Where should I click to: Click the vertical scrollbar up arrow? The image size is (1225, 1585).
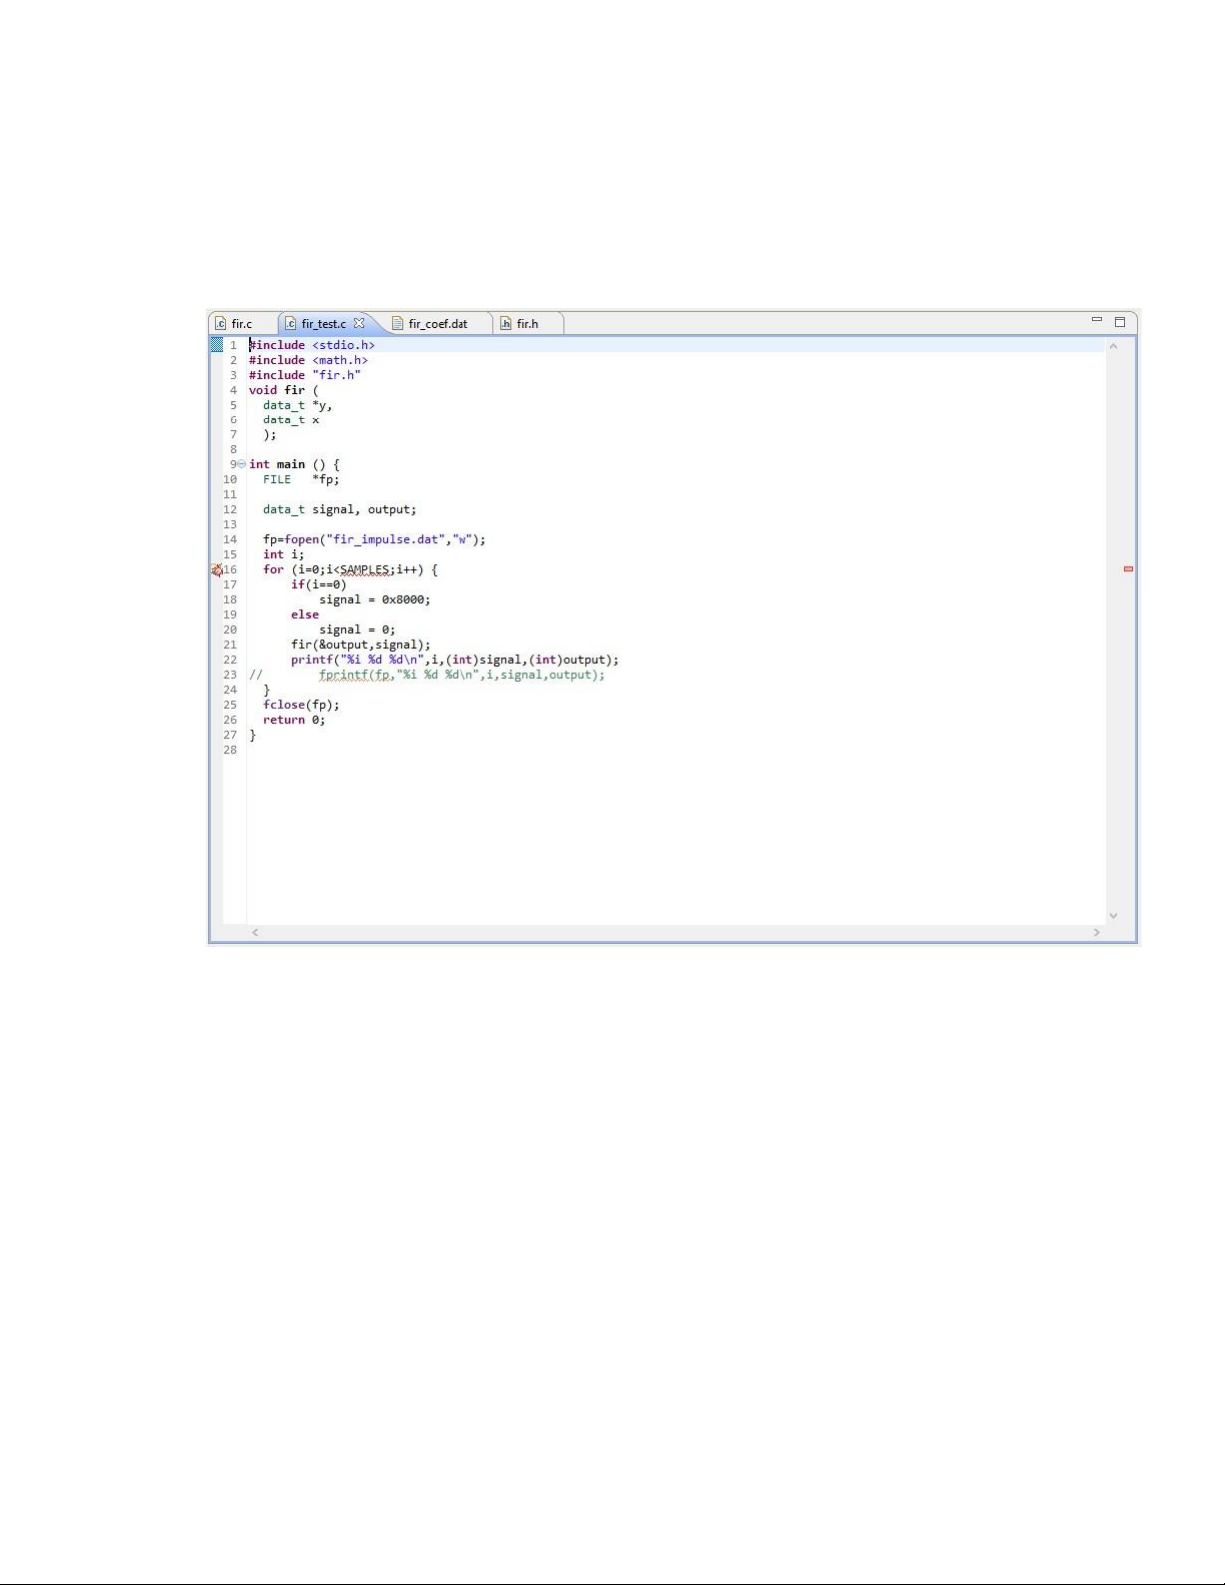click(x=1113, y=346)
